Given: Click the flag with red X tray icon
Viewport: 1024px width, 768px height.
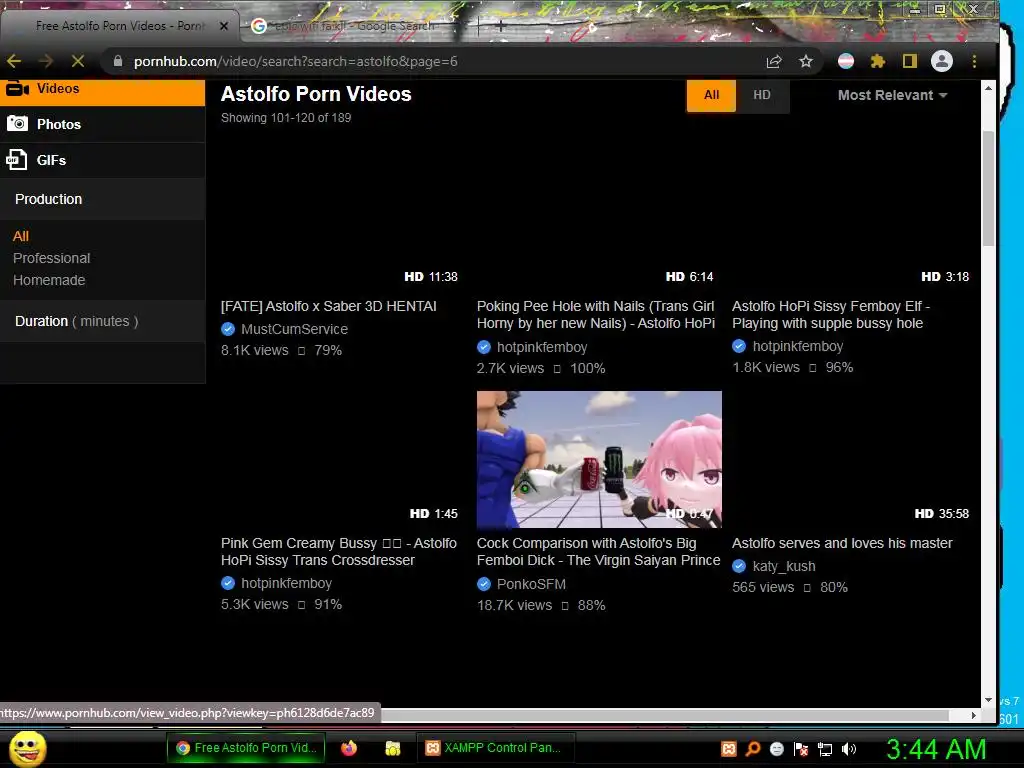Looking at the screenshot, I should click(x=801, y=749).
